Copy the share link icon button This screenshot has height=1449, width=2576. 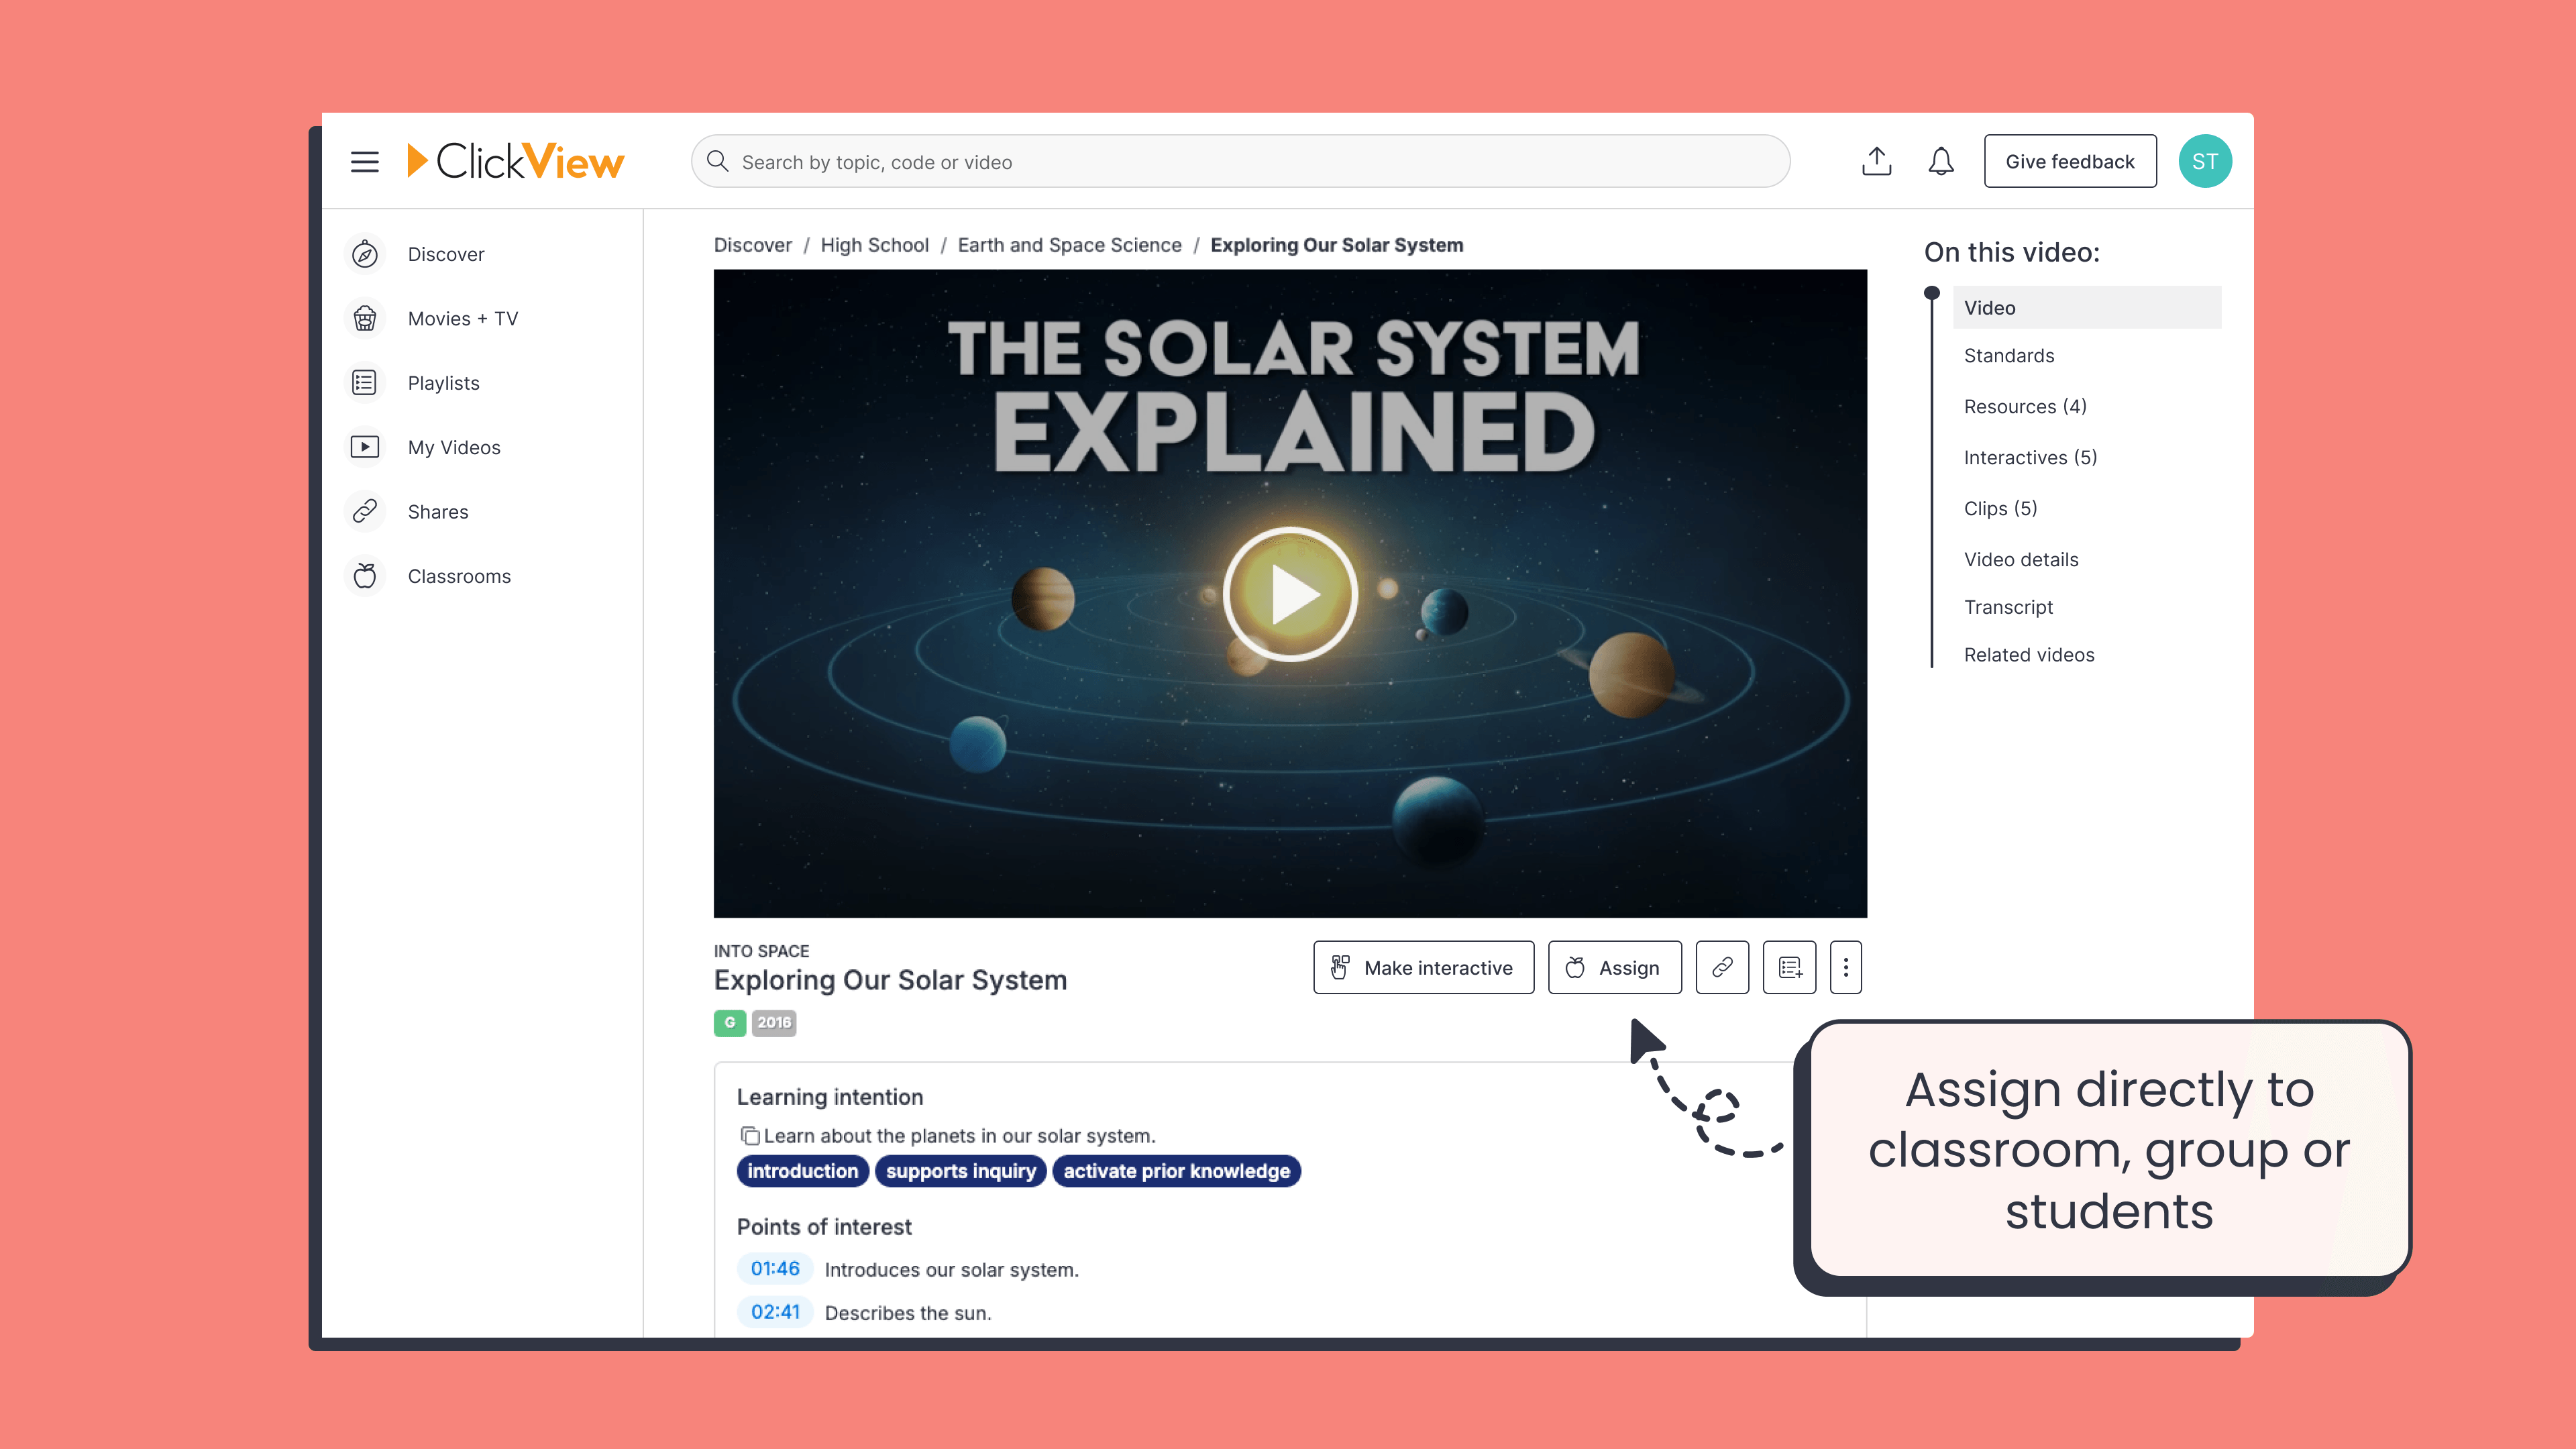[1722, 967]
